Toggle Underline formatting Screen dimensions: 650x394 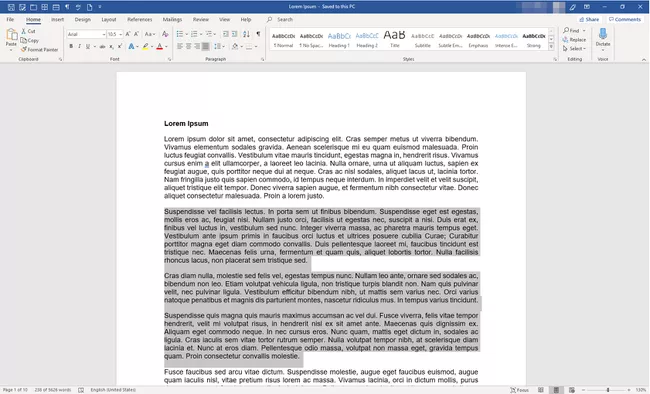pos(87,46)
